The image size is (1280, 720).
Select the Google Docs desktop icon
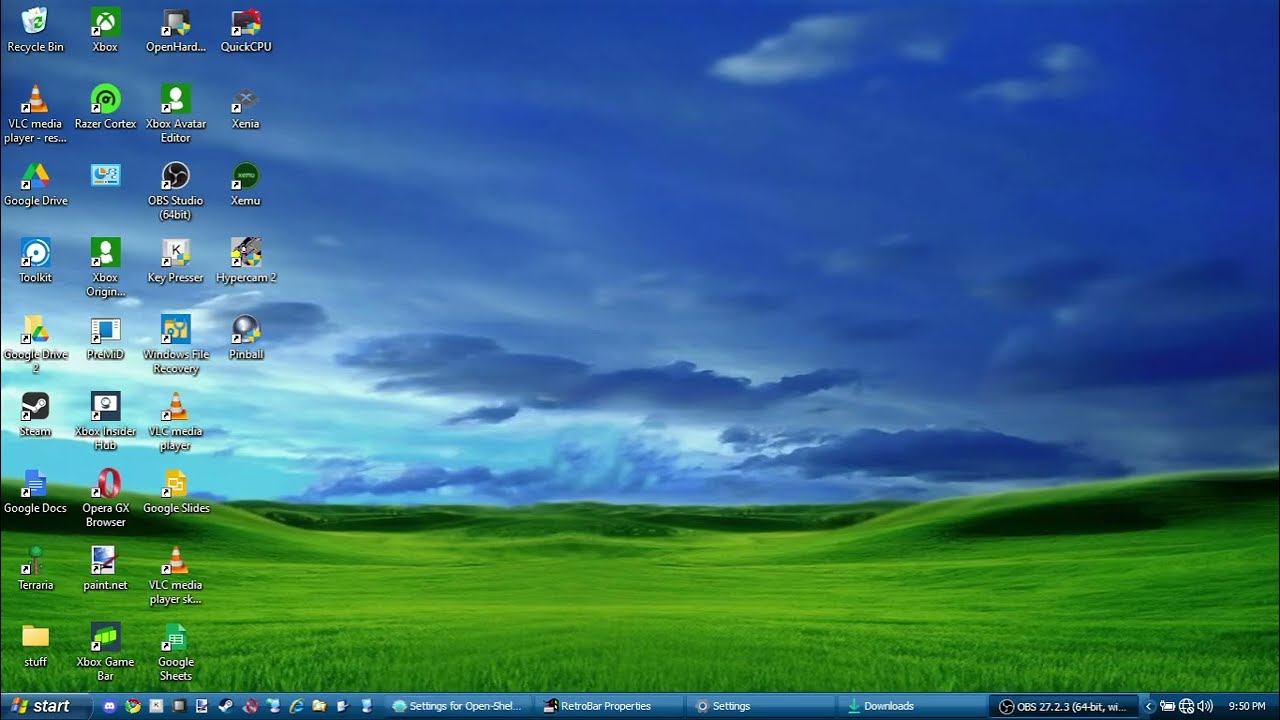click(x=35, y=492)
